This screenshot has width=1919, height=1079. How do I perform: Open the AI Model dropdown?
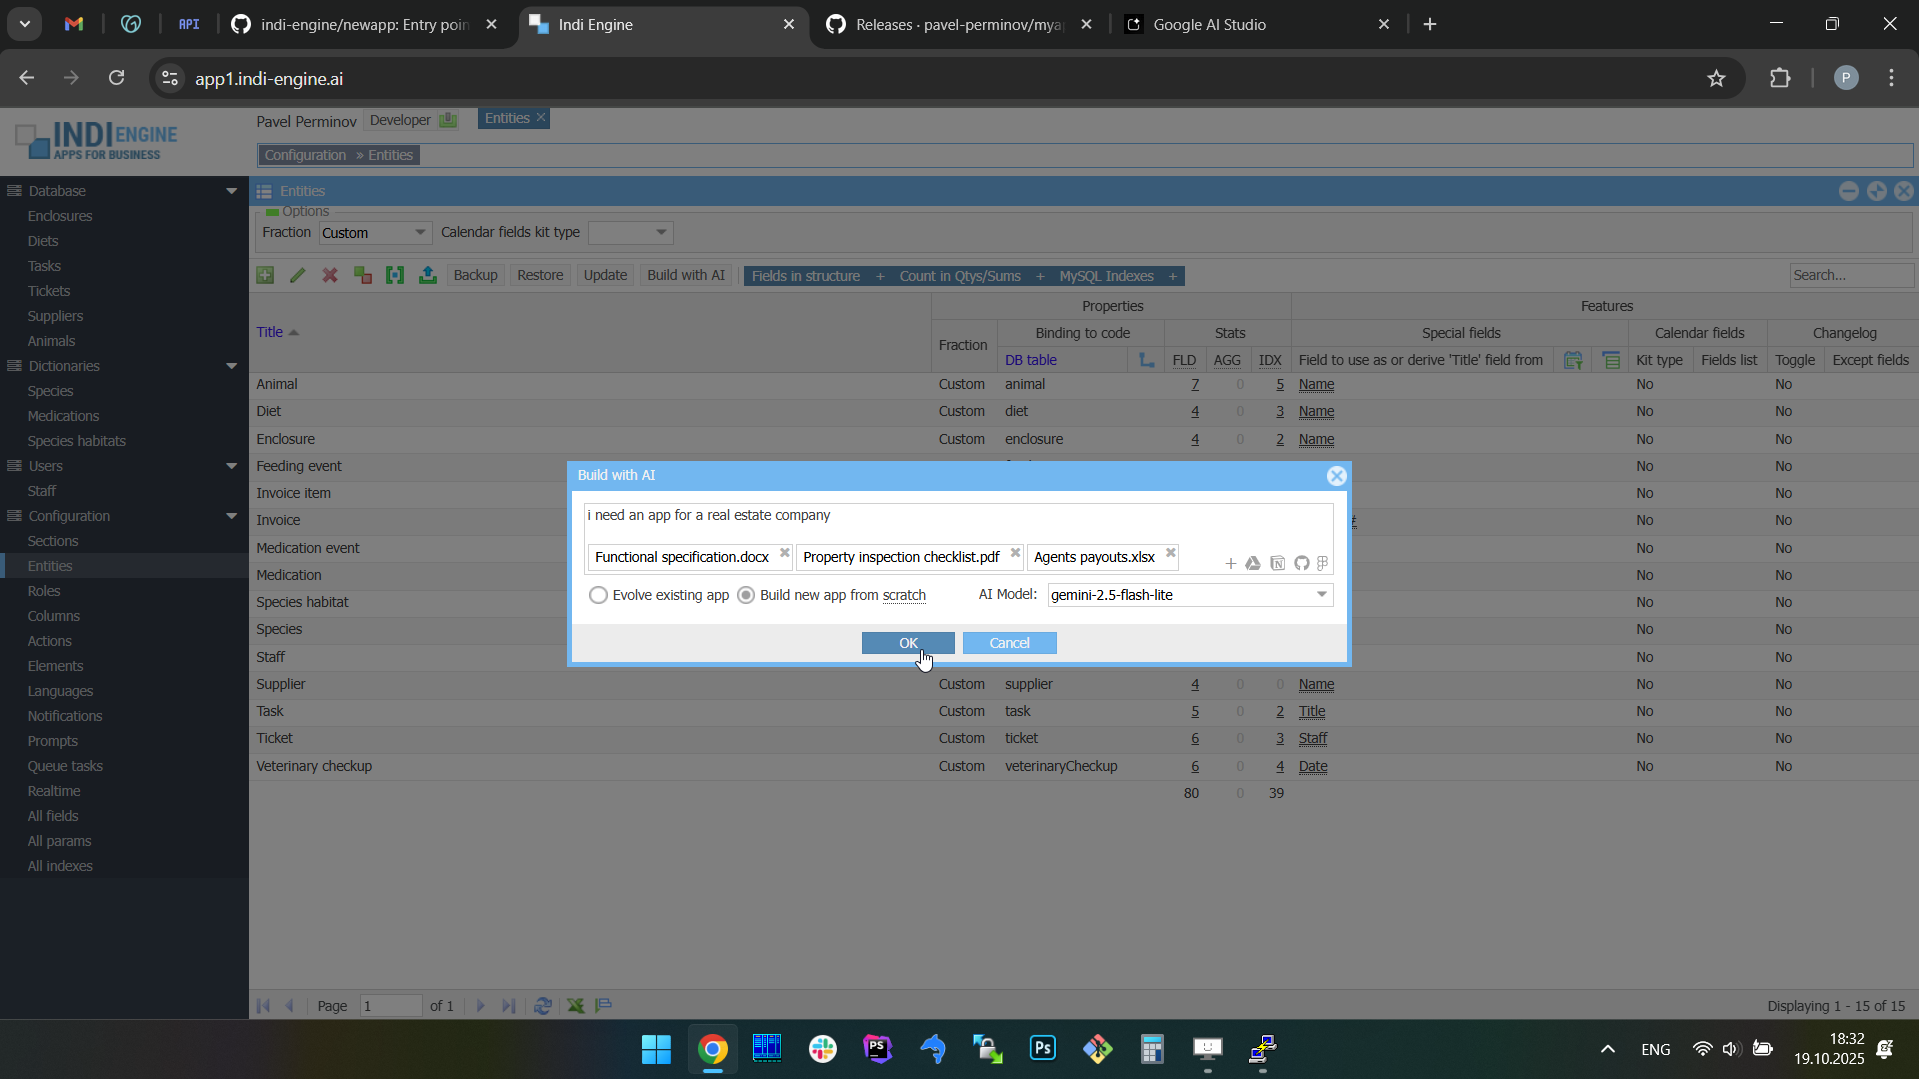(1321, 595)
